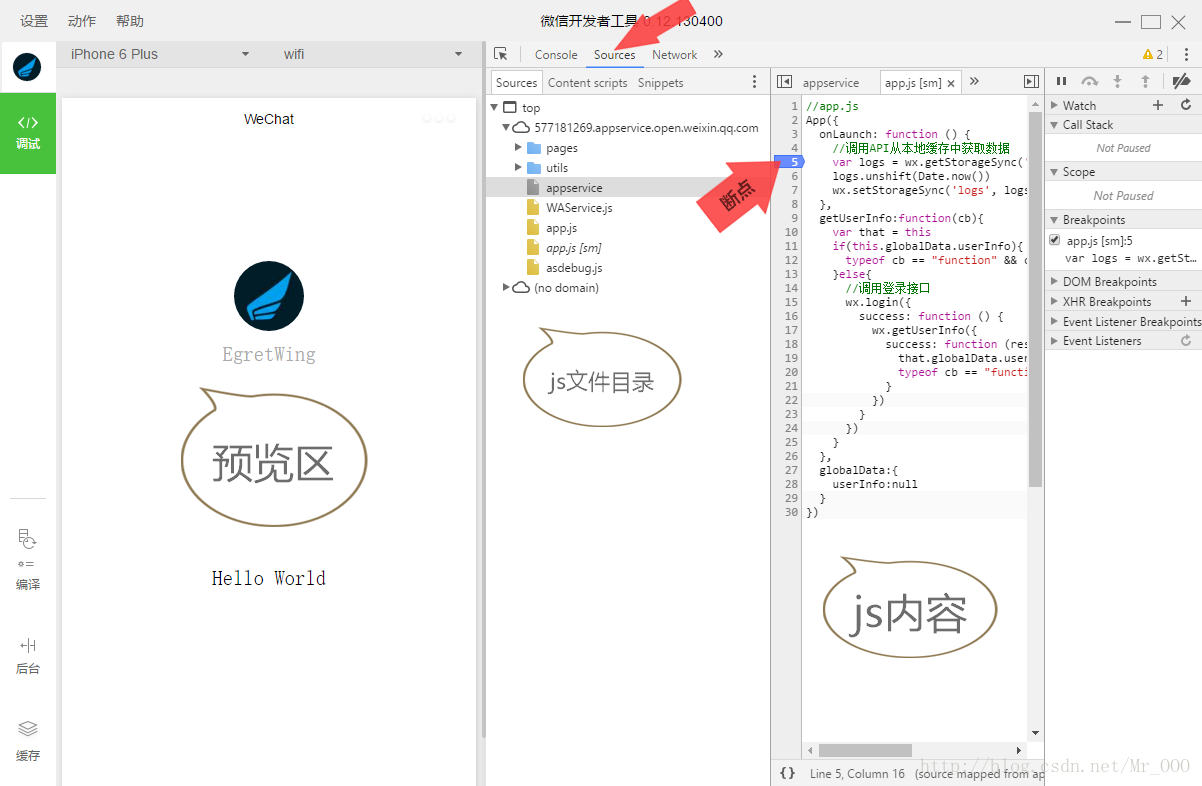
Task: Open the Content scripts tab
Action: [x=588, y=83]
